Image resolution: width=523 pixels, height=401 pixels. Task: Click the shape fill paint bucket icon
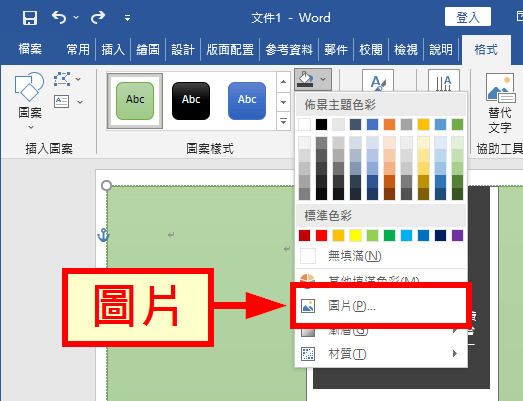tap(306, 79)
